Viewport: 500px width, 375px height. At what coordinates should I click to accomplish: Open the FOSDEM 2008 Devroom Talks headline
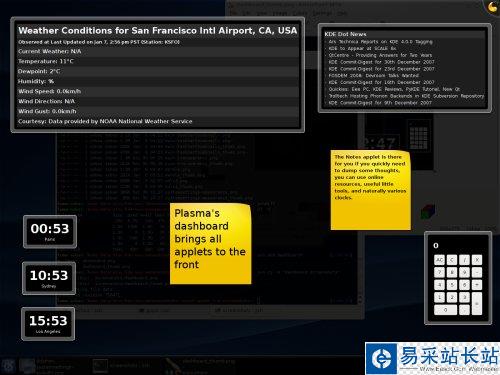tap(374, 76)
